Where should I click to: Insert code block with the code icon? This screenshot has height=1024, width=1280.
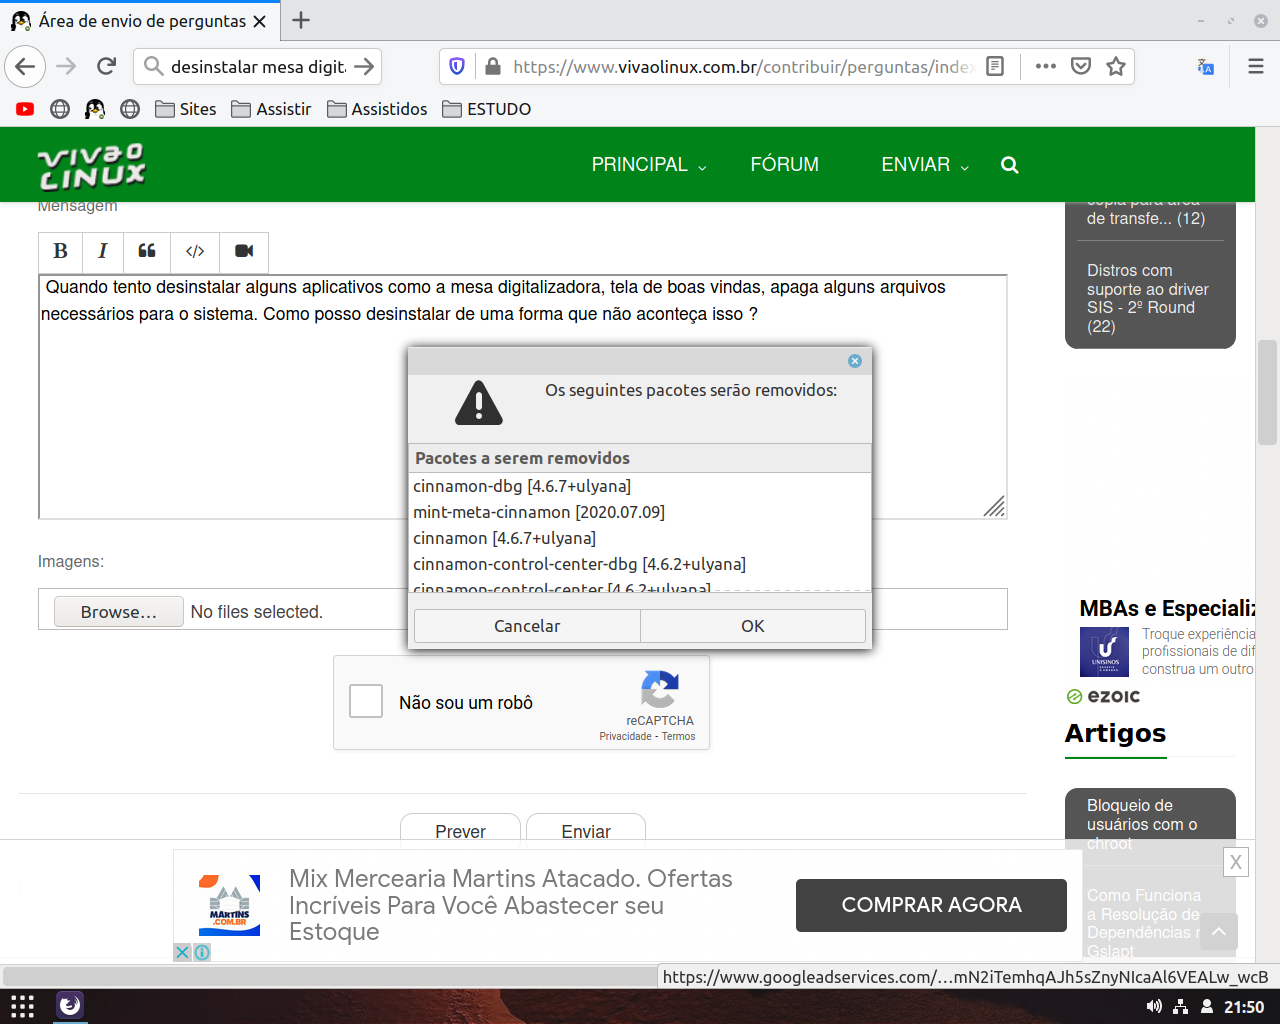tap(195, 251)
